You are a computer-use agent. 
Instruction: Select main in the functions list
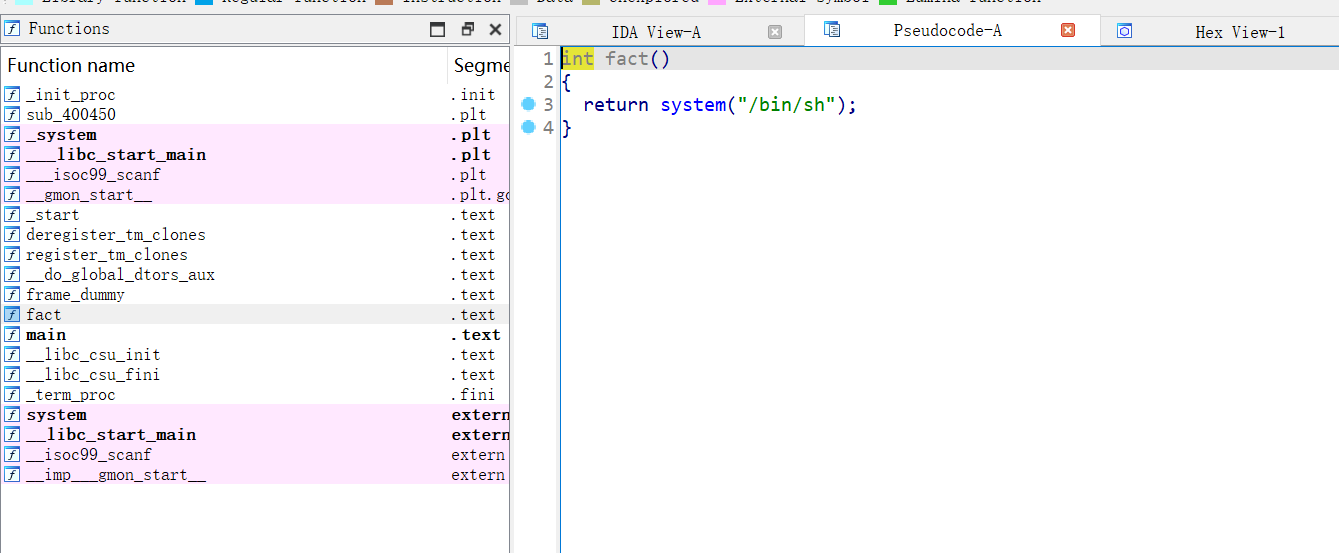coord(255,335)
